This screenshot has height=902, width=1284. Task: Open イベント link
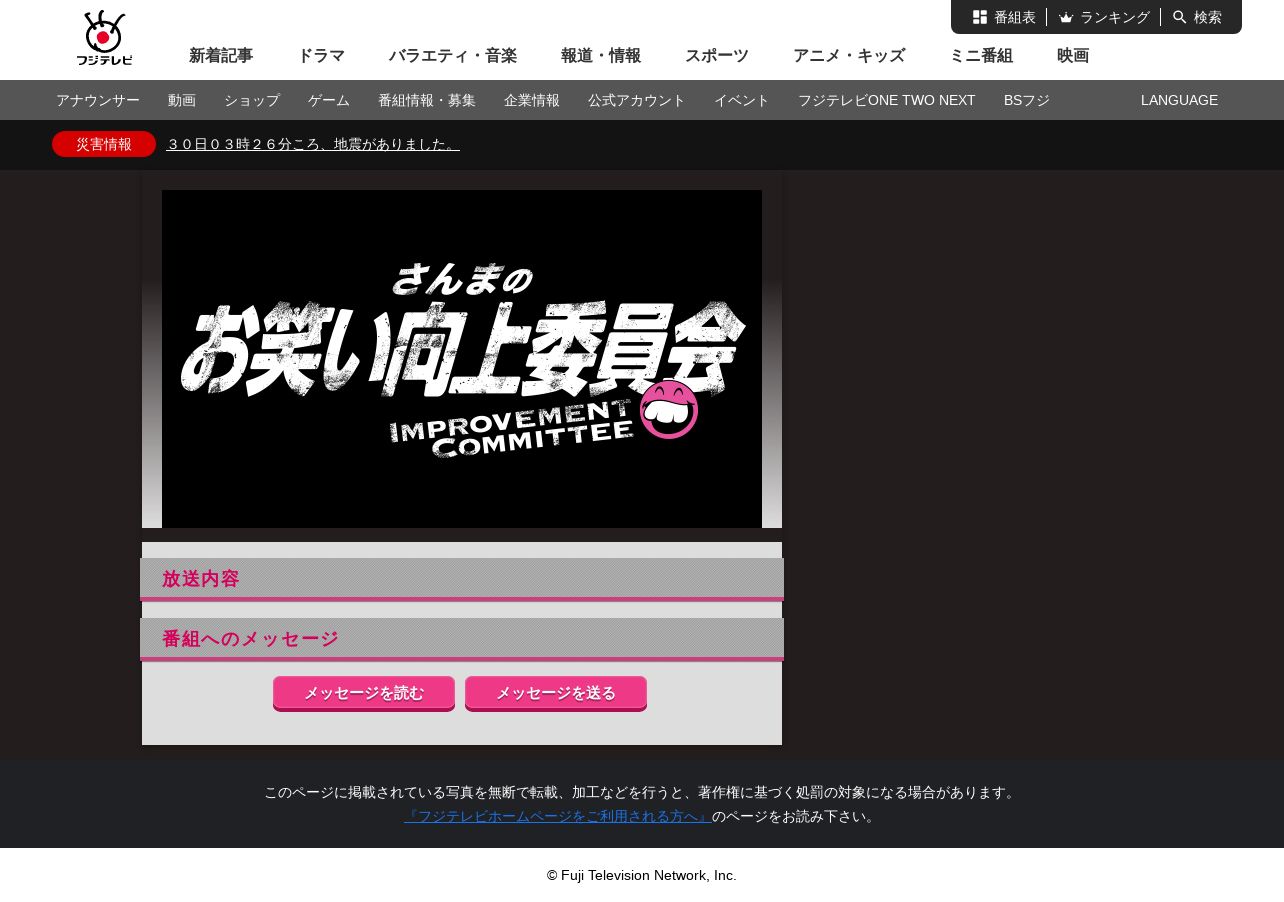pyautogui.click(x=742, y=100)
